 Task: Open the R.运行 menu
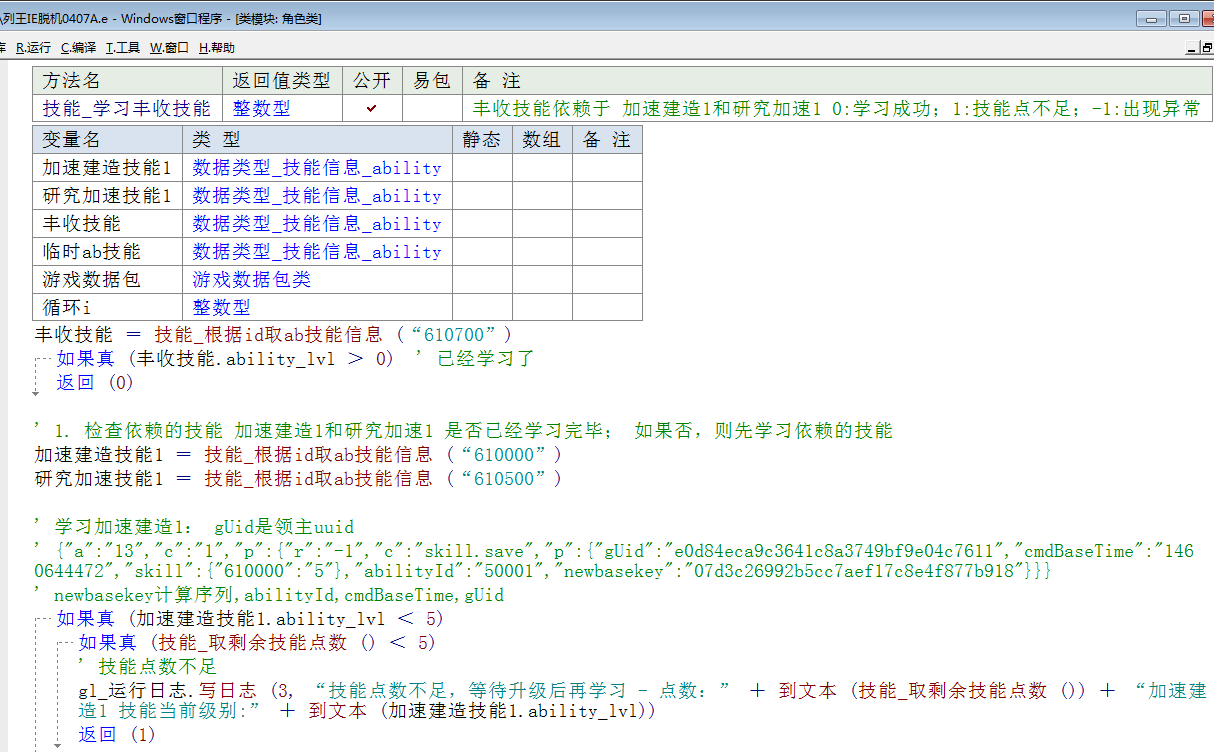point(33,47)
